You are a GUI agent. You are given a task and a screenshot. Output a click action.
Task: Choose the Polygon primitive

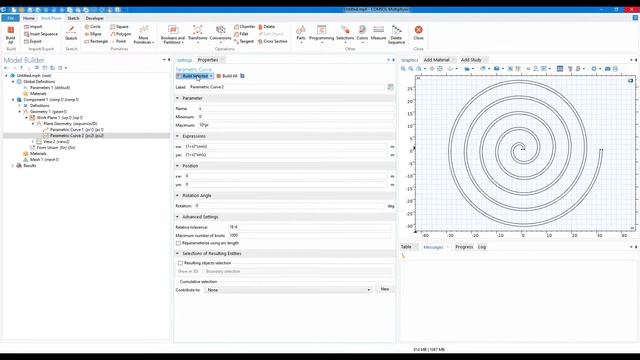[x=121, y=34]
